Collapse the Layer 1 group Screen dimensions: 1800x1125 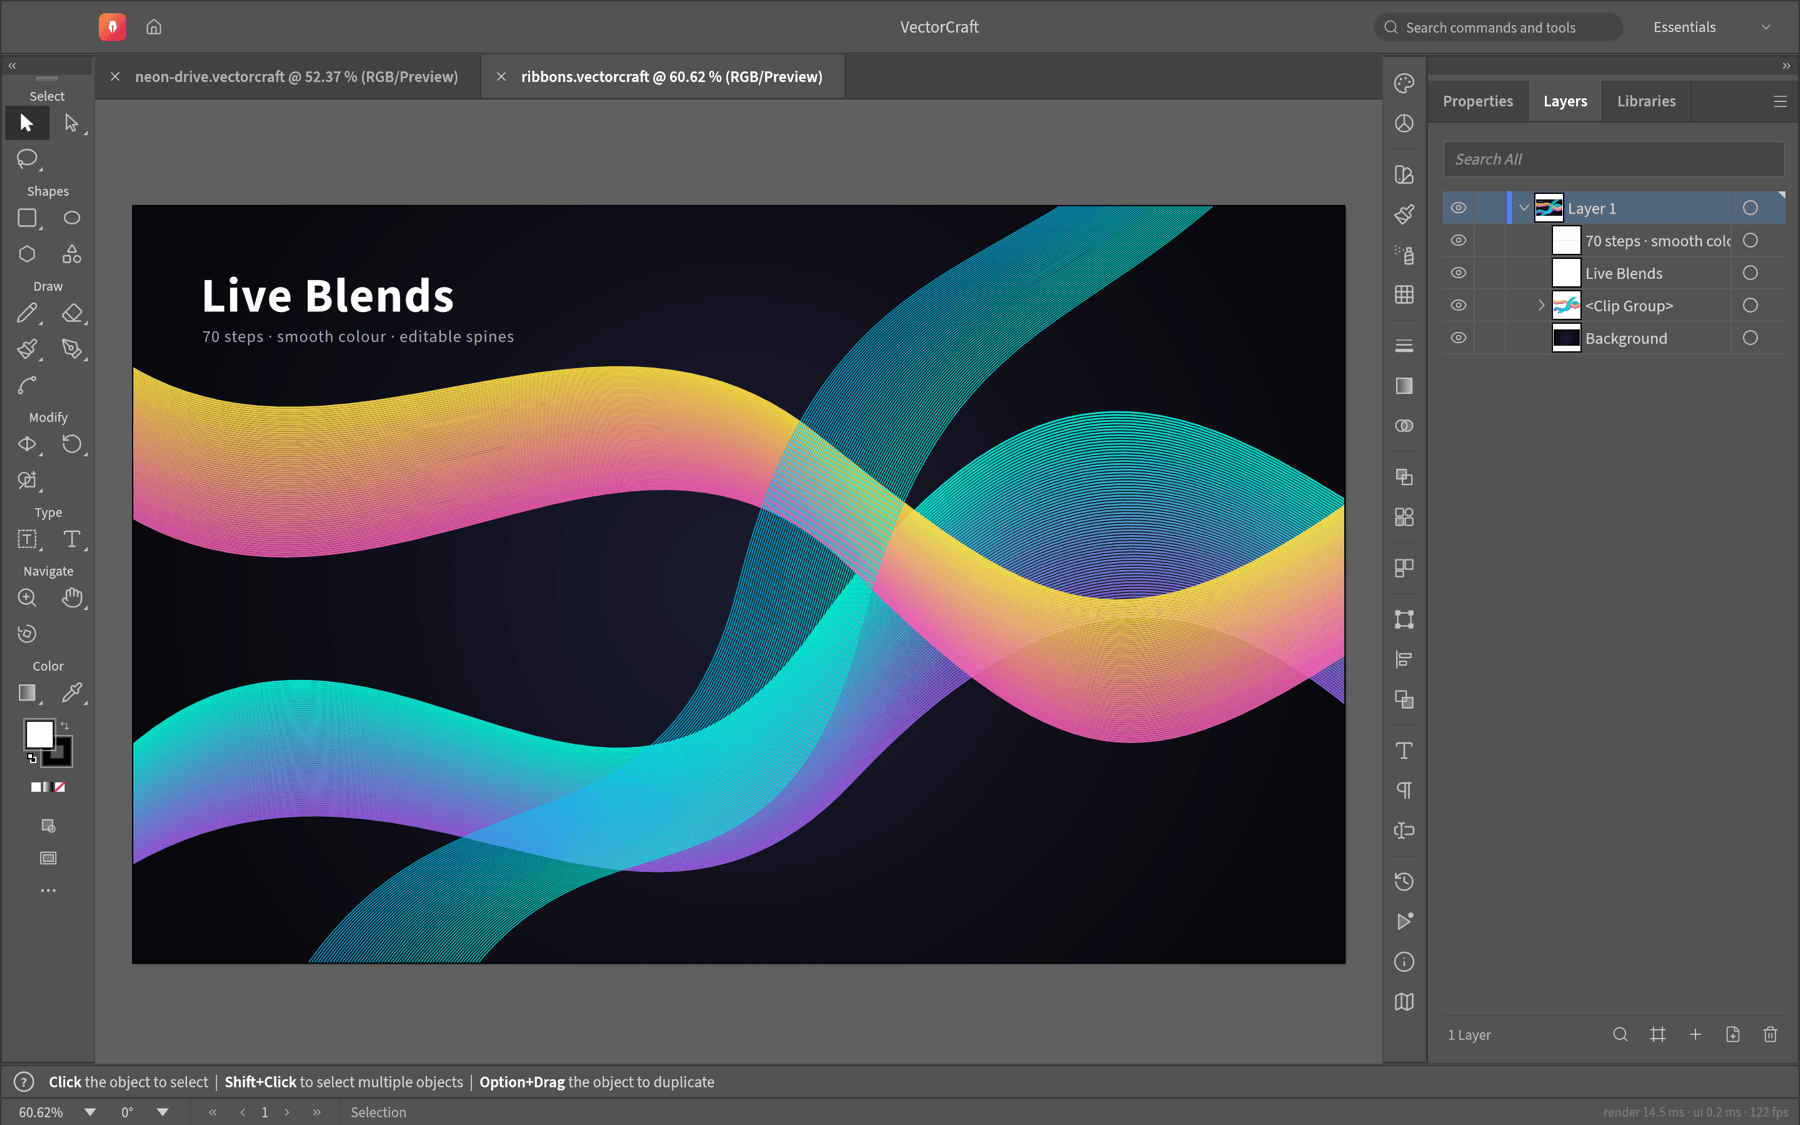(x=1524, y=208)
